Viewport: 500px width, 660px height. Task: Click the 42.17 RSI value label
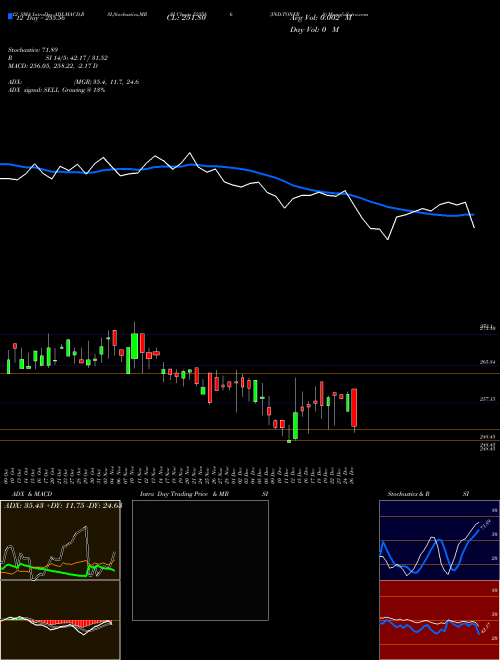[x=486, y=629]
